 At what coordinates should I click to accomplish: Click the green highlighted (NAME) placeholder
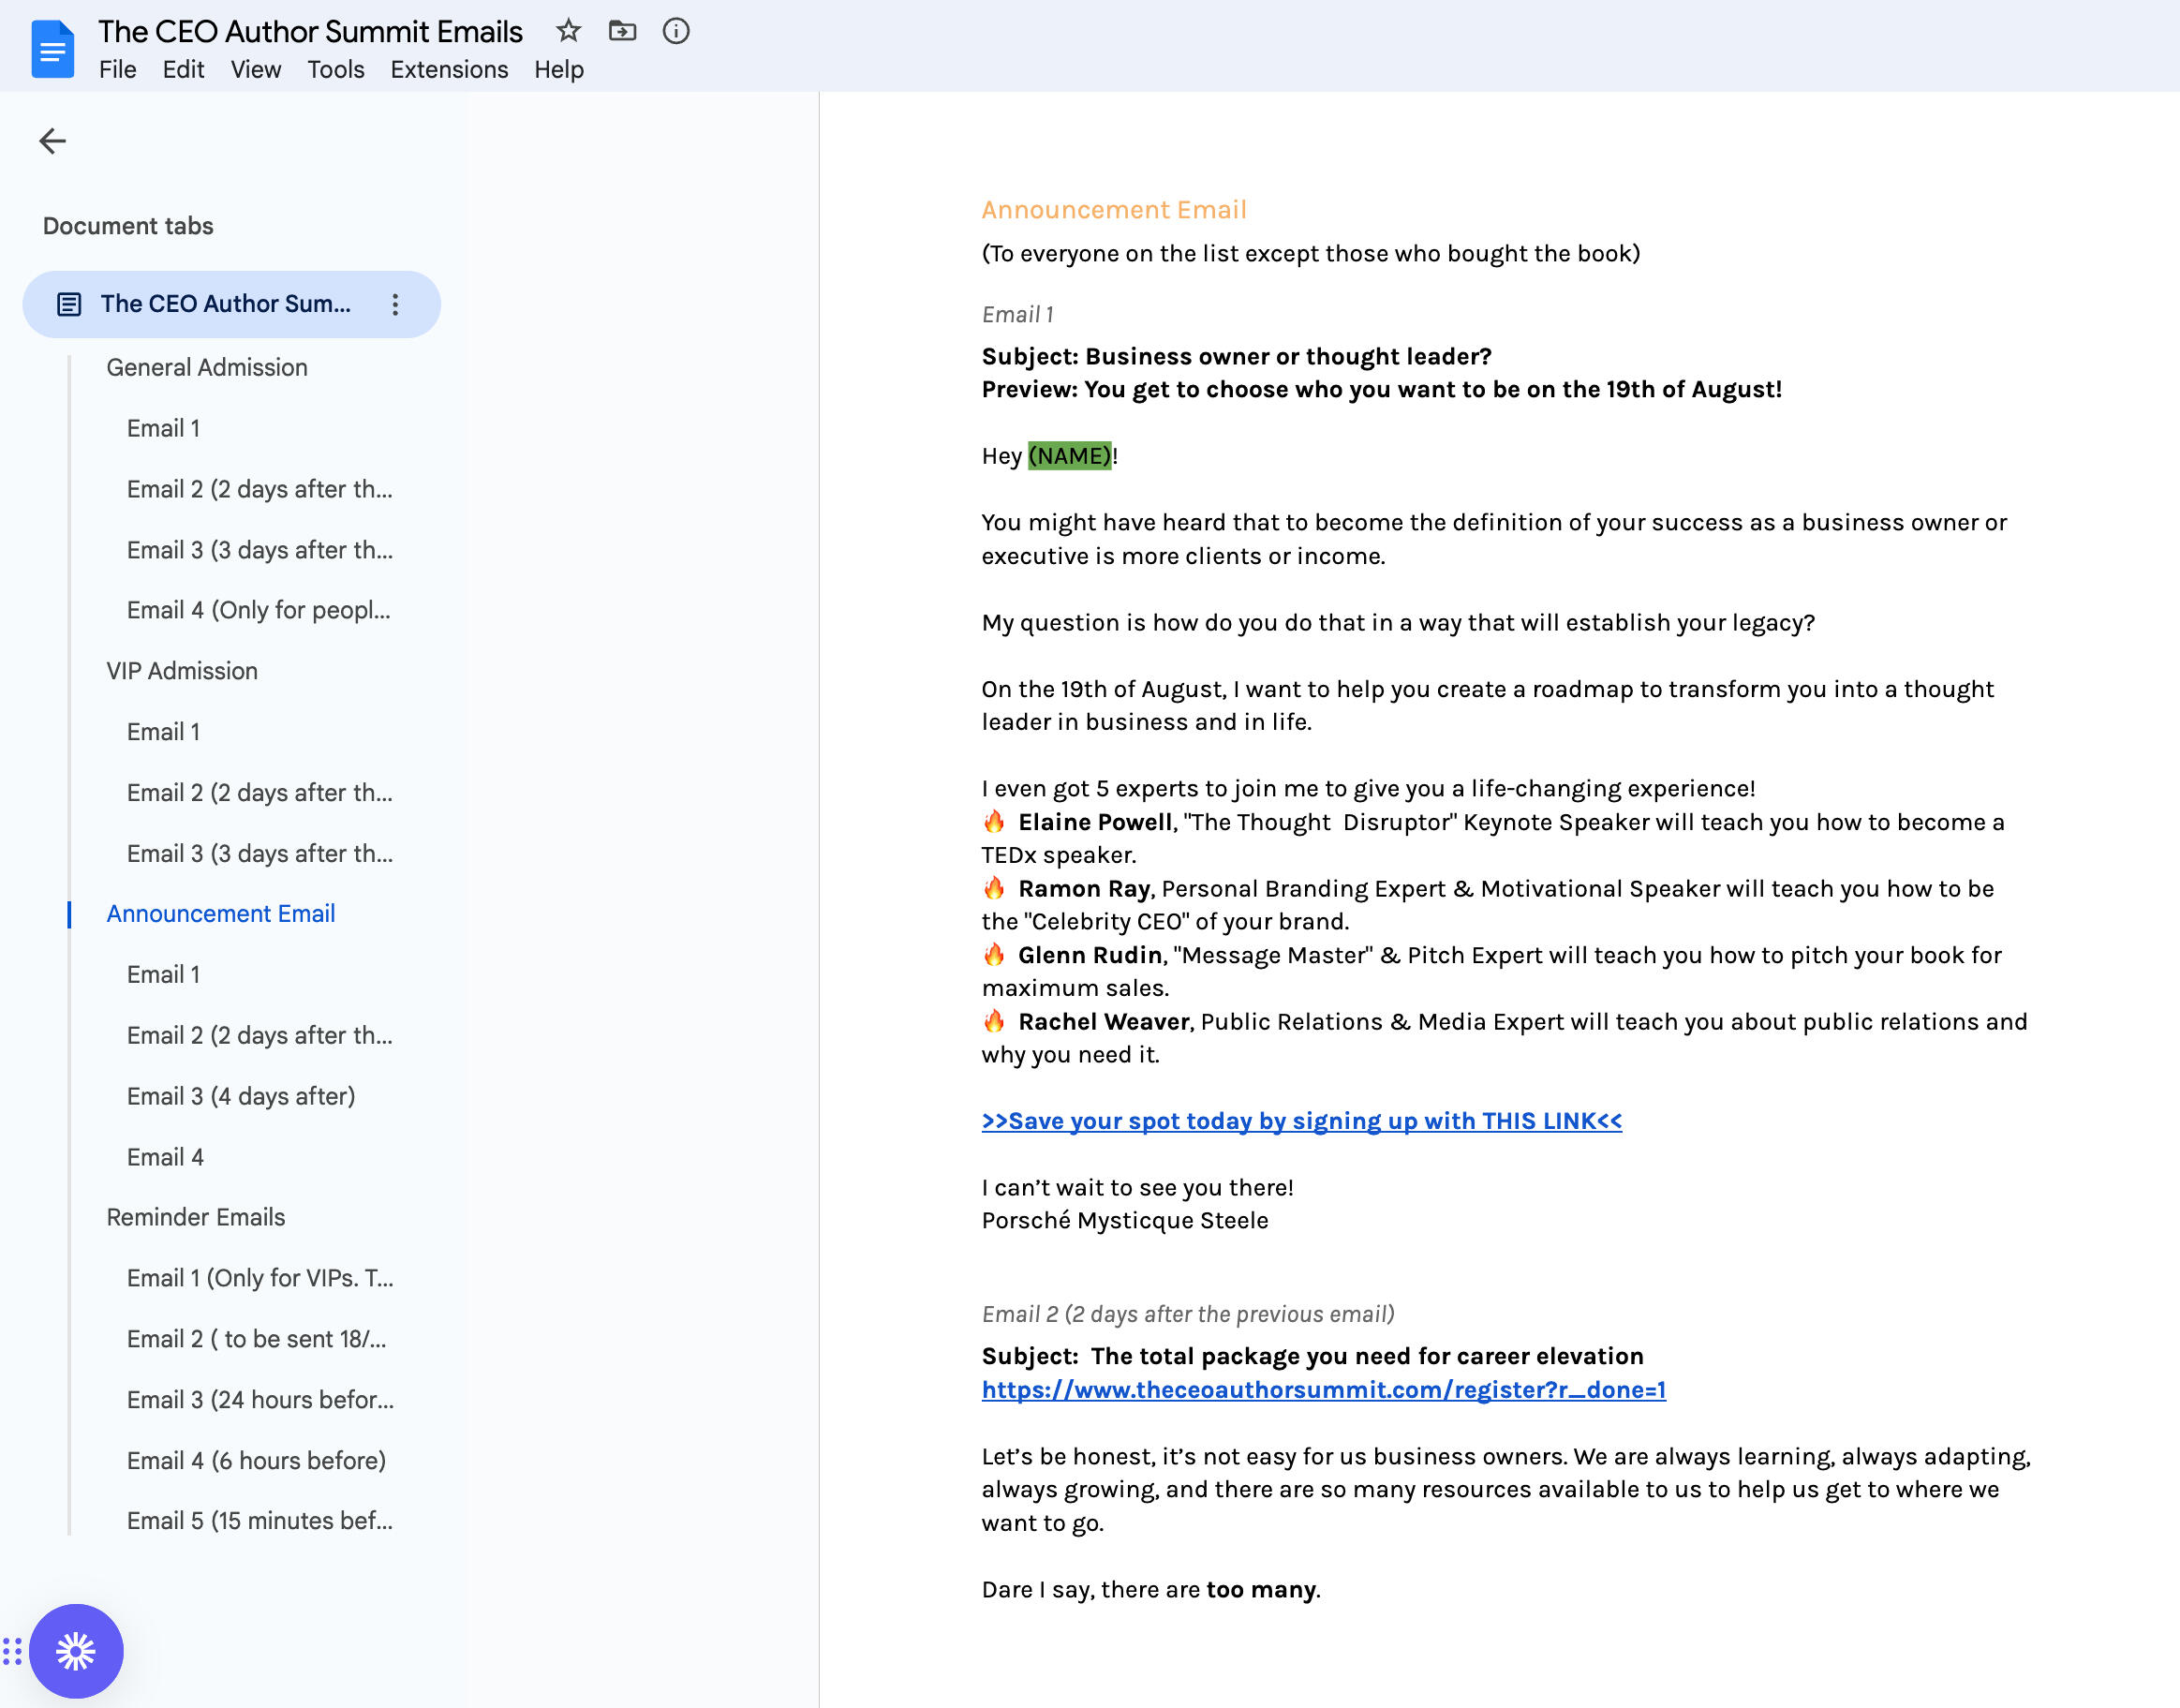[1069, 456]
